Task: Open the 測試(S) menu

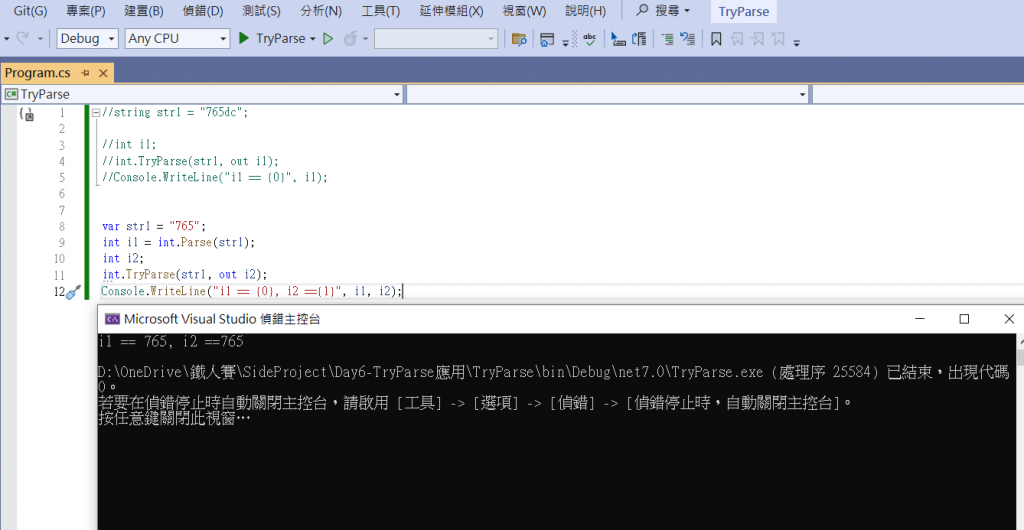Action: 261,11
